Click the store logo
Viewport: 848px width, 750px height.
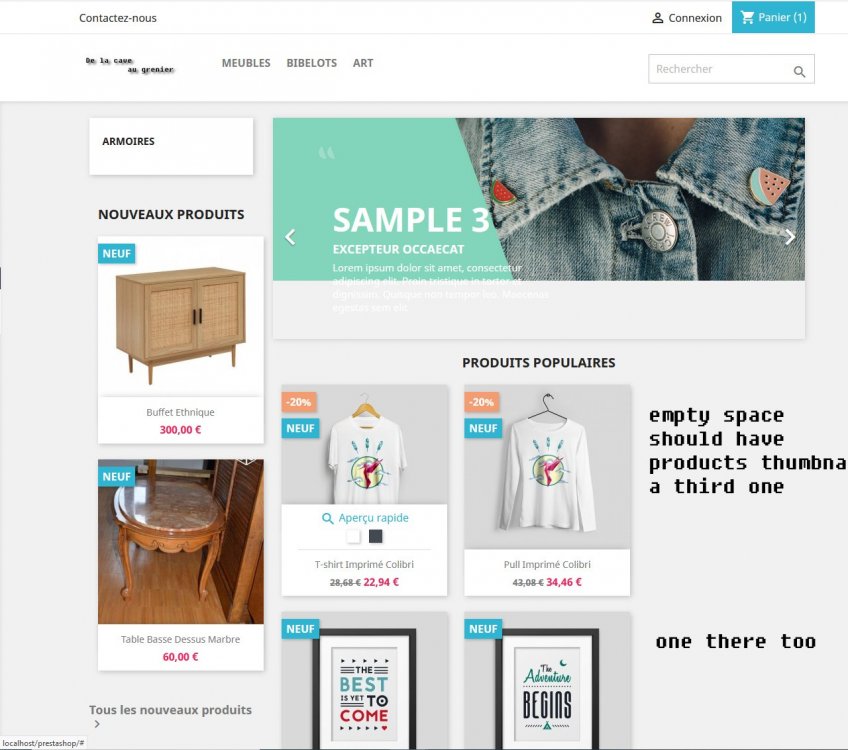130,65
